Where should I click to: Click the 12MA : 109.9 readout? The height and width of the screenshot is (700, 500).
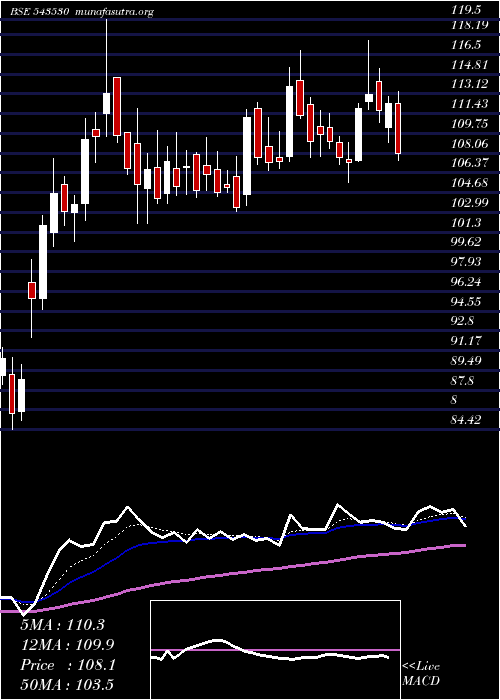point(67,645)
